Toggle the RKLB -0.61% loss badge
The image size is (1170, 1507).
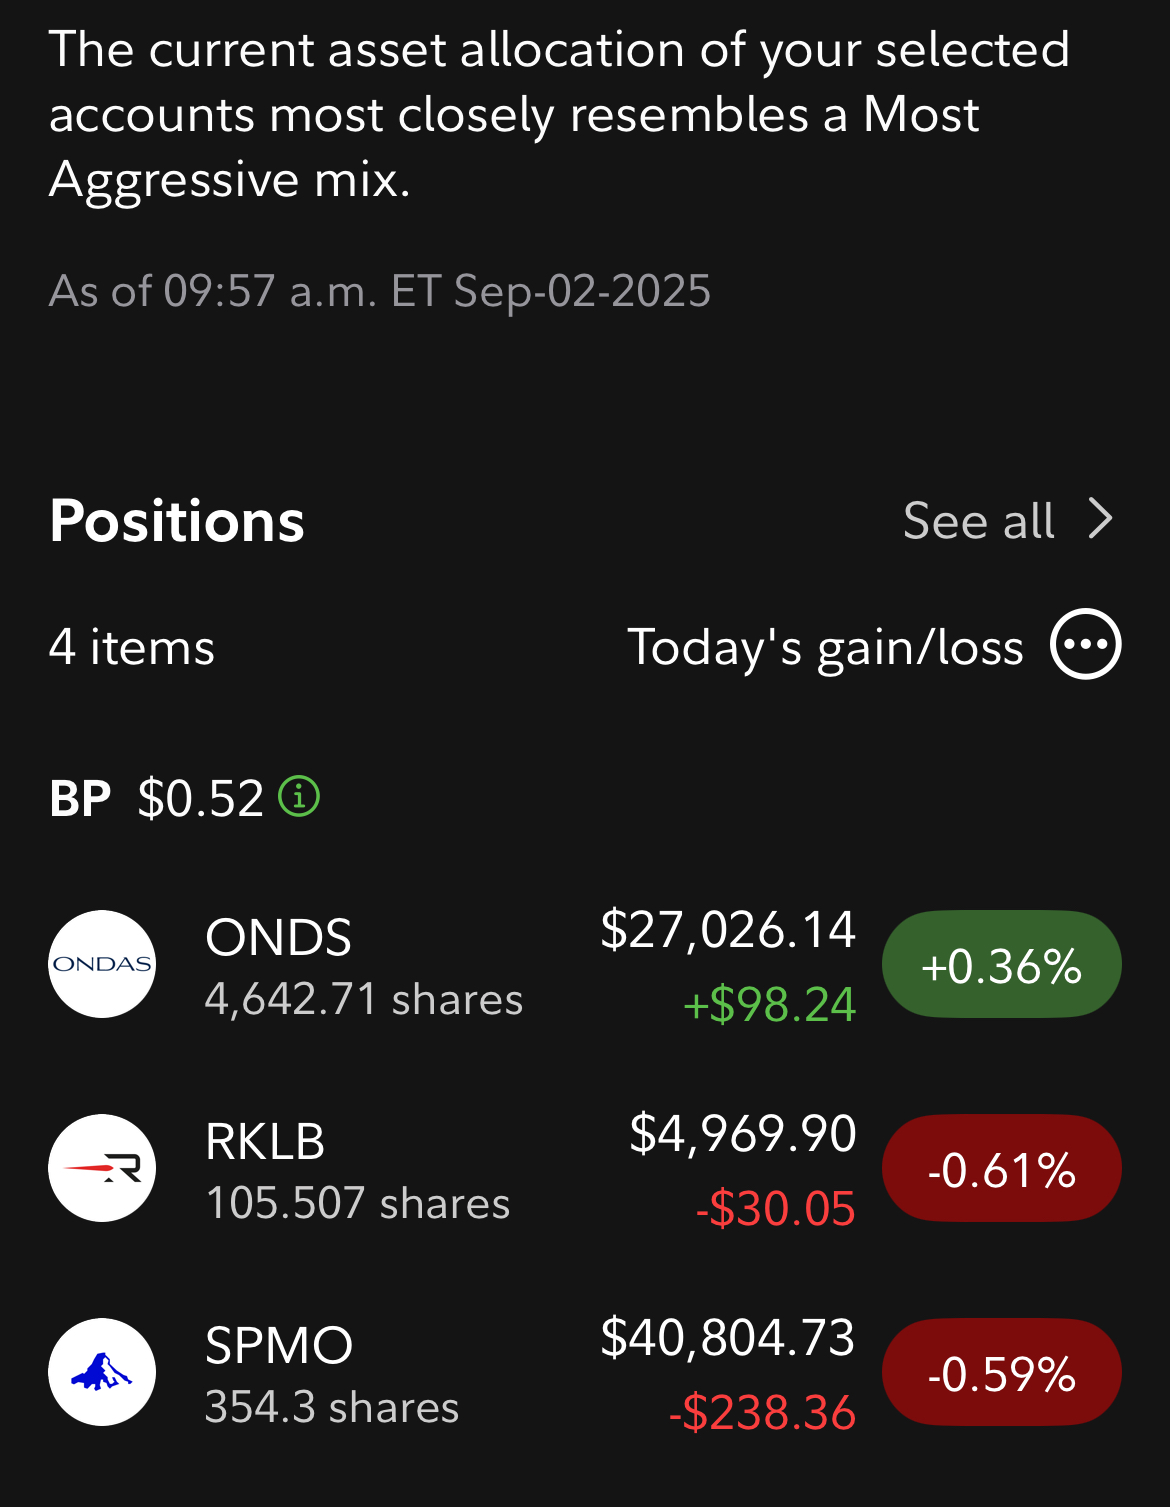pyautogui.click(x=1002, y=1168)
